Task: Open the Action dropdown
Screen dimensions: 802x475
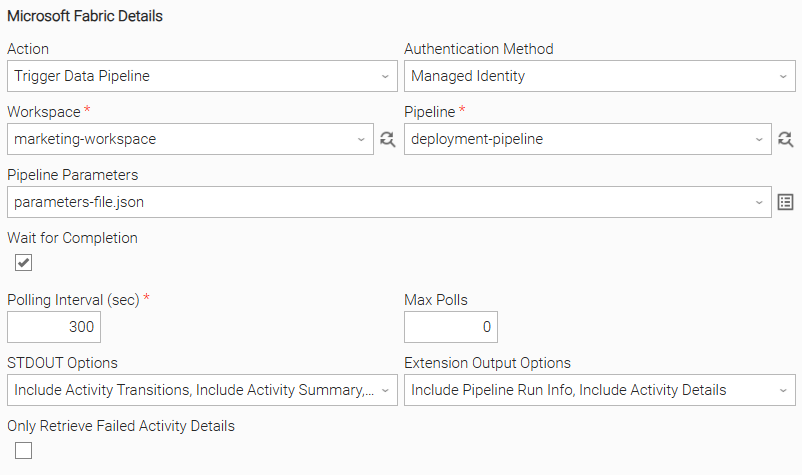Action: click(202, 76)
